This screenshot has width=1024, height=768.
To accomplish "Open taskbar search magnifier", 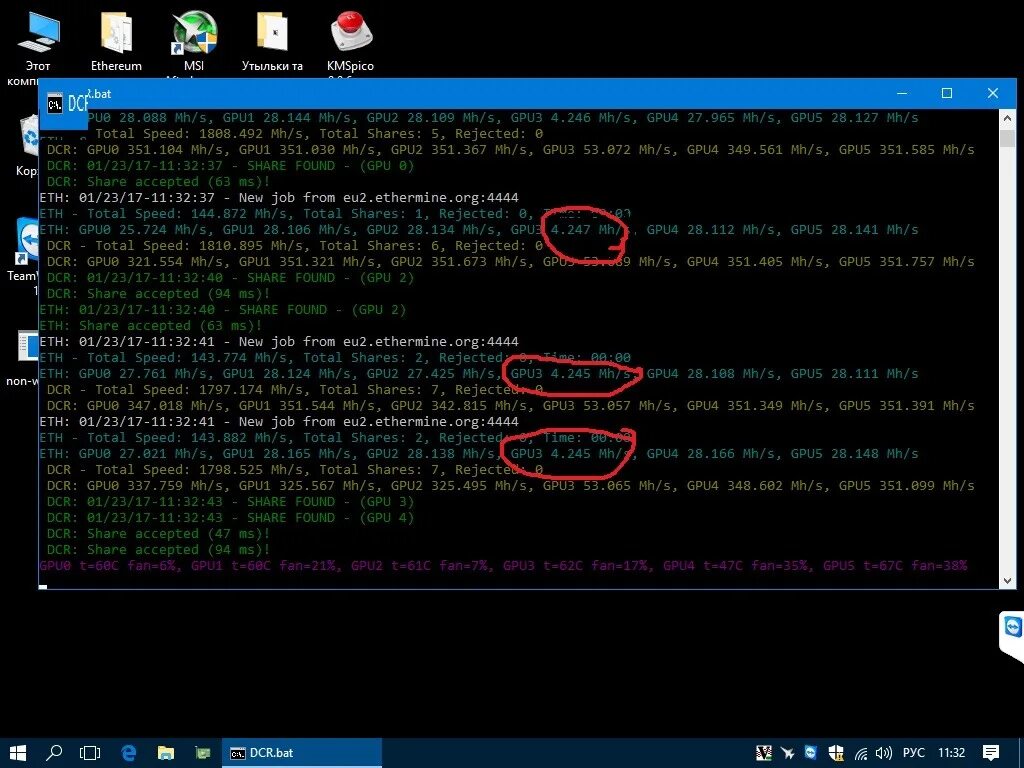I will (x=54, y=753).
